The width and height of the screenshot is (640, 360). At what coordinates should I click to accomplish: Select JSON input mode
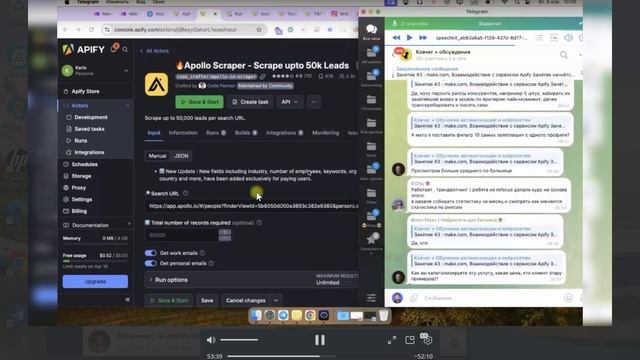tap(181, 156)
